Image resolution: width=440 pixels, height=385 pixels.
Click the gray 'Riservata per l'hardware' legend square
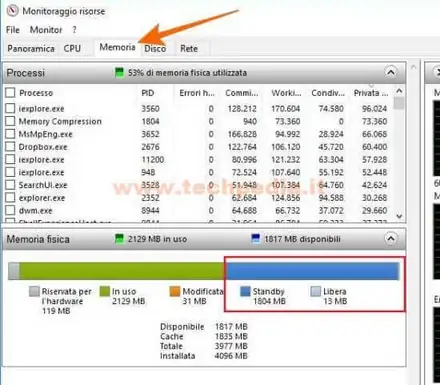point(34,291)
